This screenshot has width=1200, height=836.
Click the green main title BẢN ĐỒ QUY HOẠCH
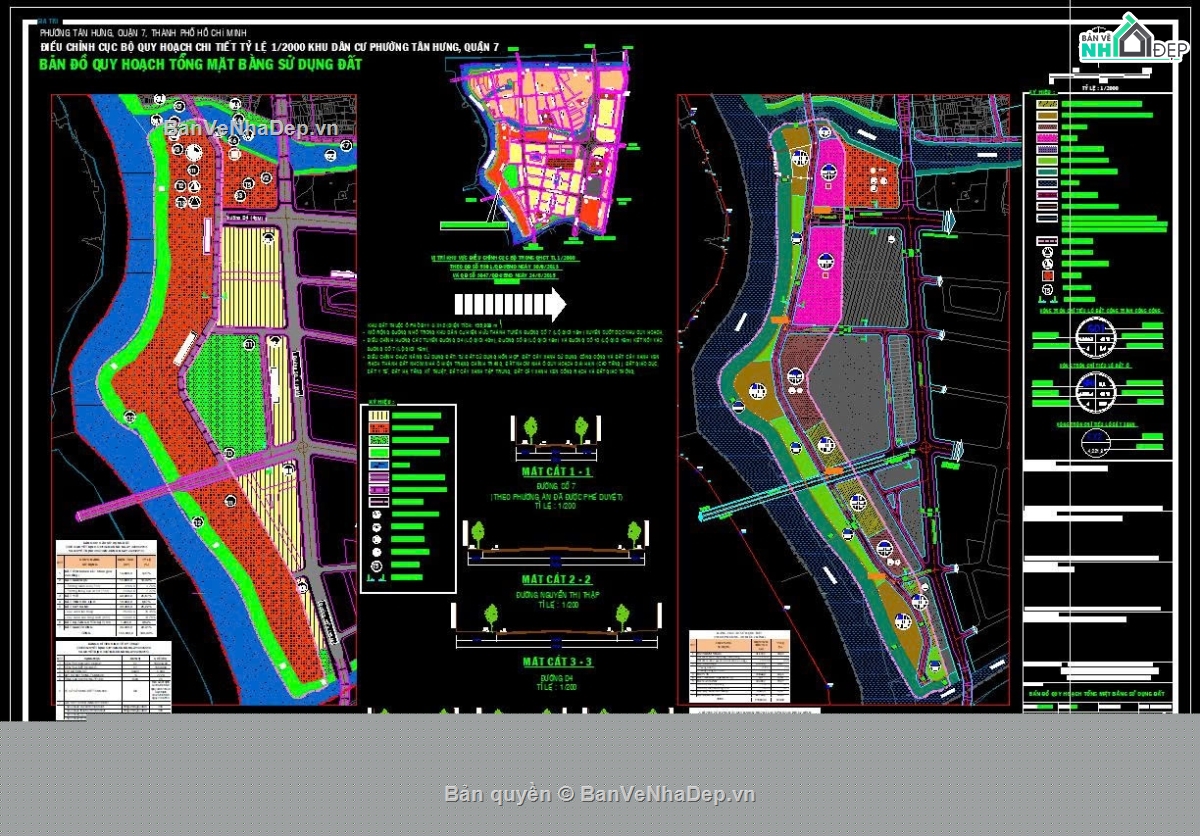tap(200, 65)
